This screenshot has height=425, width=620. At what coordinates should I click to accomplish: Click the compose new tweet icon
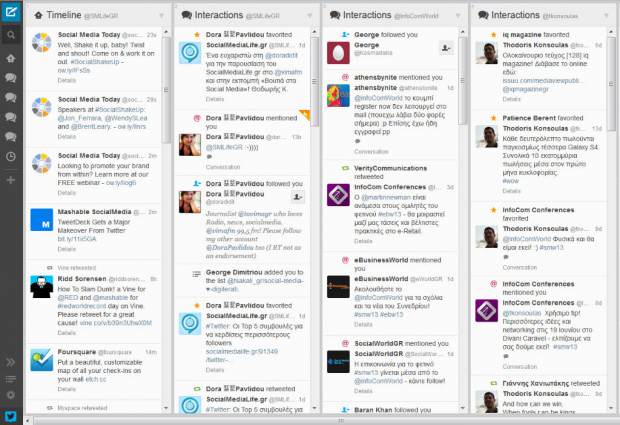point(11,12)
